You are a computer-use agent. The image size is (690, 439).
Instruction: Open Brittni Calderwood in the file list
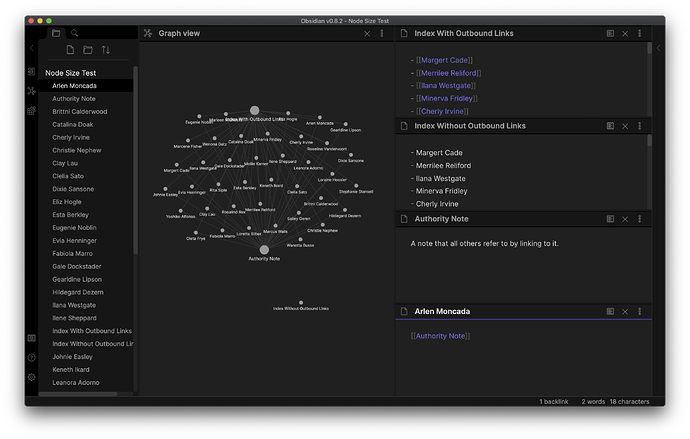[80, 112]
